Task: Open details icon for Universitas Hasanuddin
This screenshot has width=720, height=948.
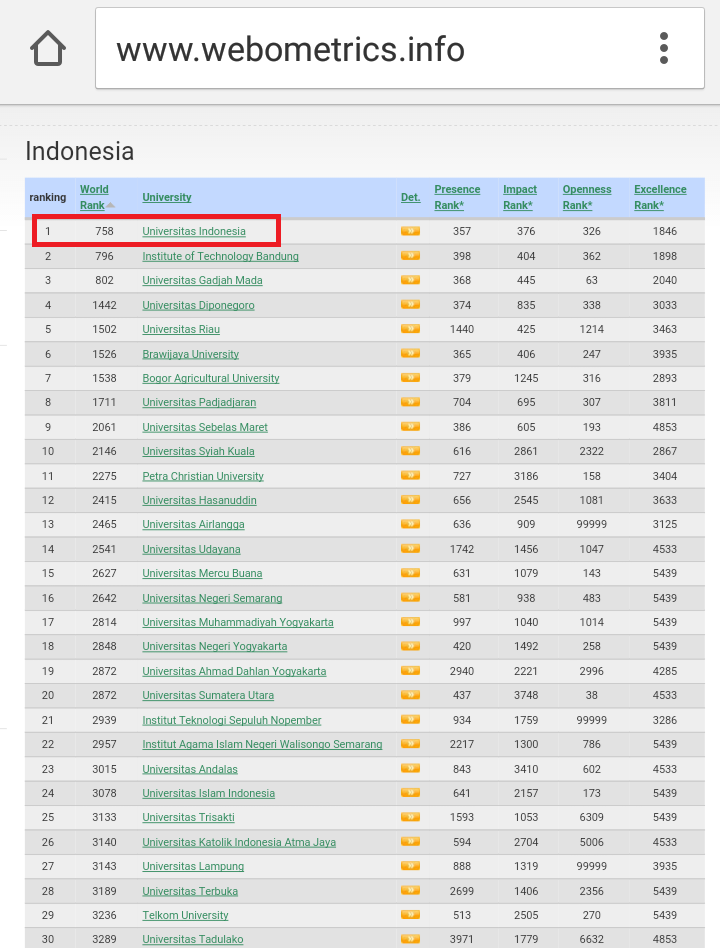Action: [410, 500]
